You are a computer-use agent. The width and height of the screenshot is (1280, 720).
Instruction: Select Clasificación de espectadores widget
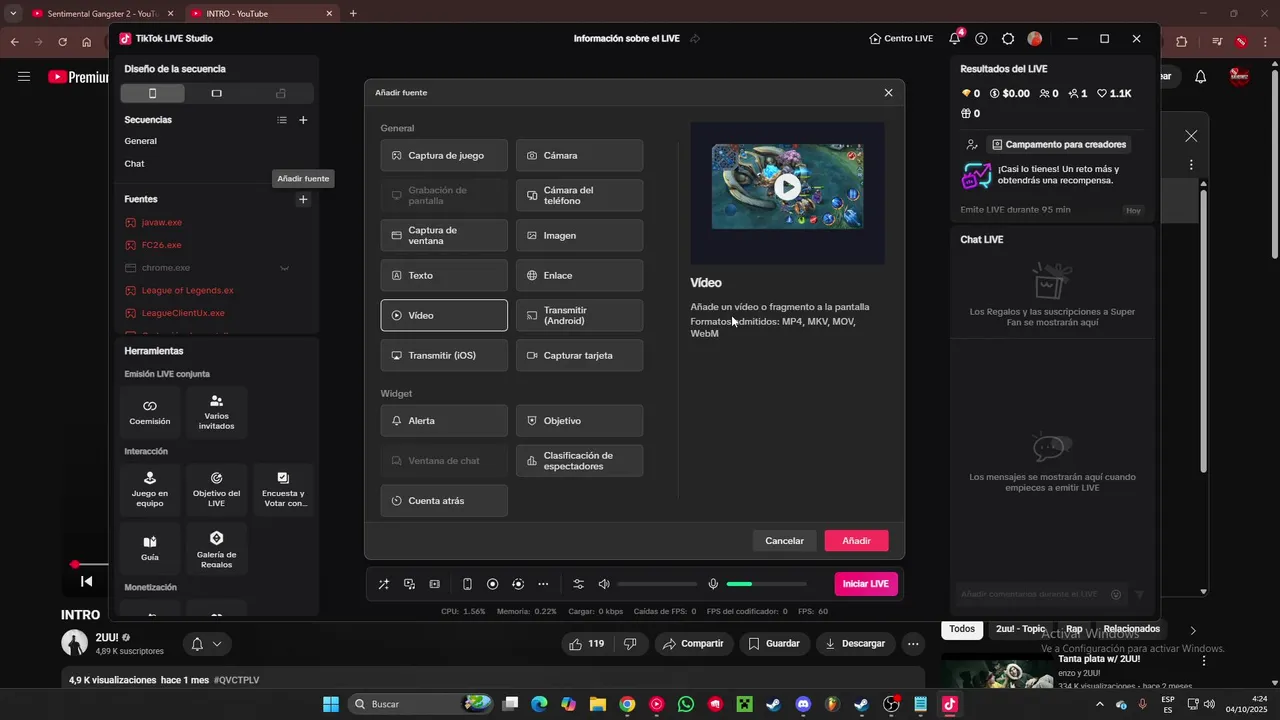(579, 461)
